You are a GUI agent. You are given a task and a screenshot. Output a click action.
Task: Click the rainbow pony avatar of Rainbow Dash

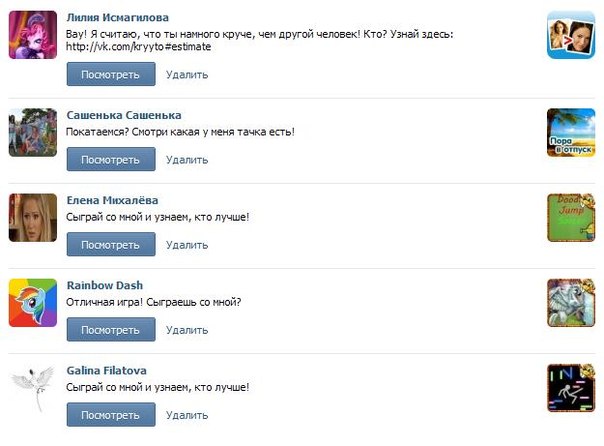coord(33,303)
